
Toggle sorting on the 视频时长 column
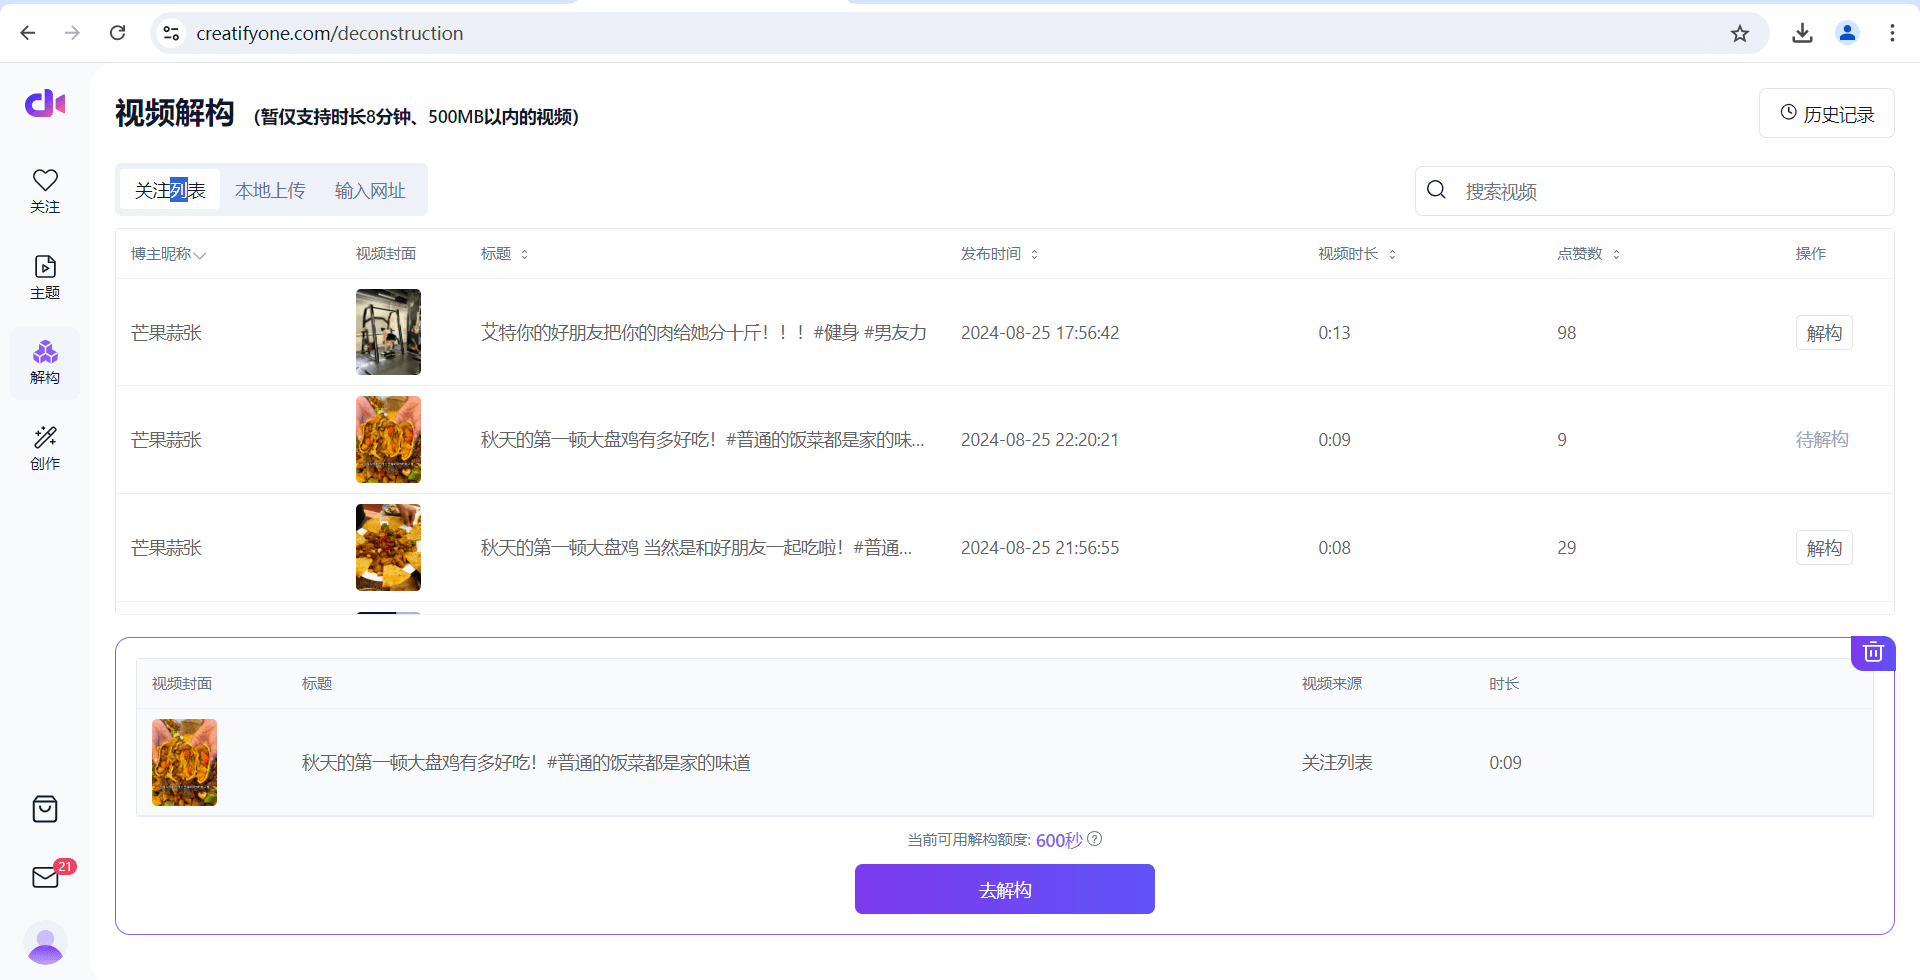point(1394,254)
